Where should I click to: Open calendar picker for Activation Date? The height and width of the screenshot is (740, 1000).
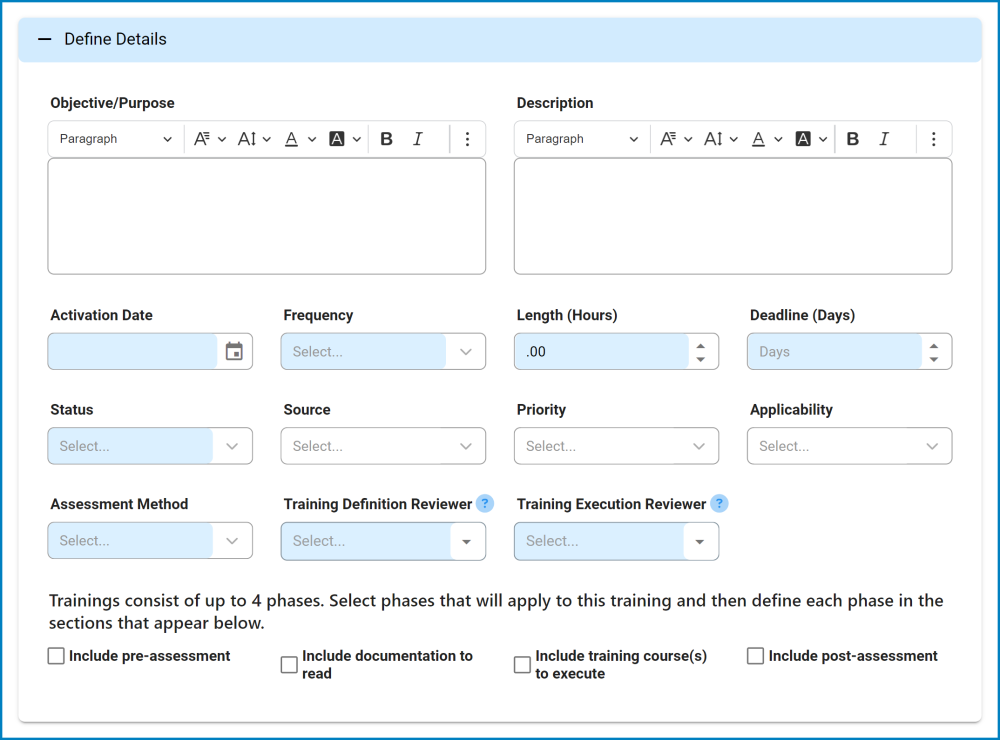pos(234,352)
